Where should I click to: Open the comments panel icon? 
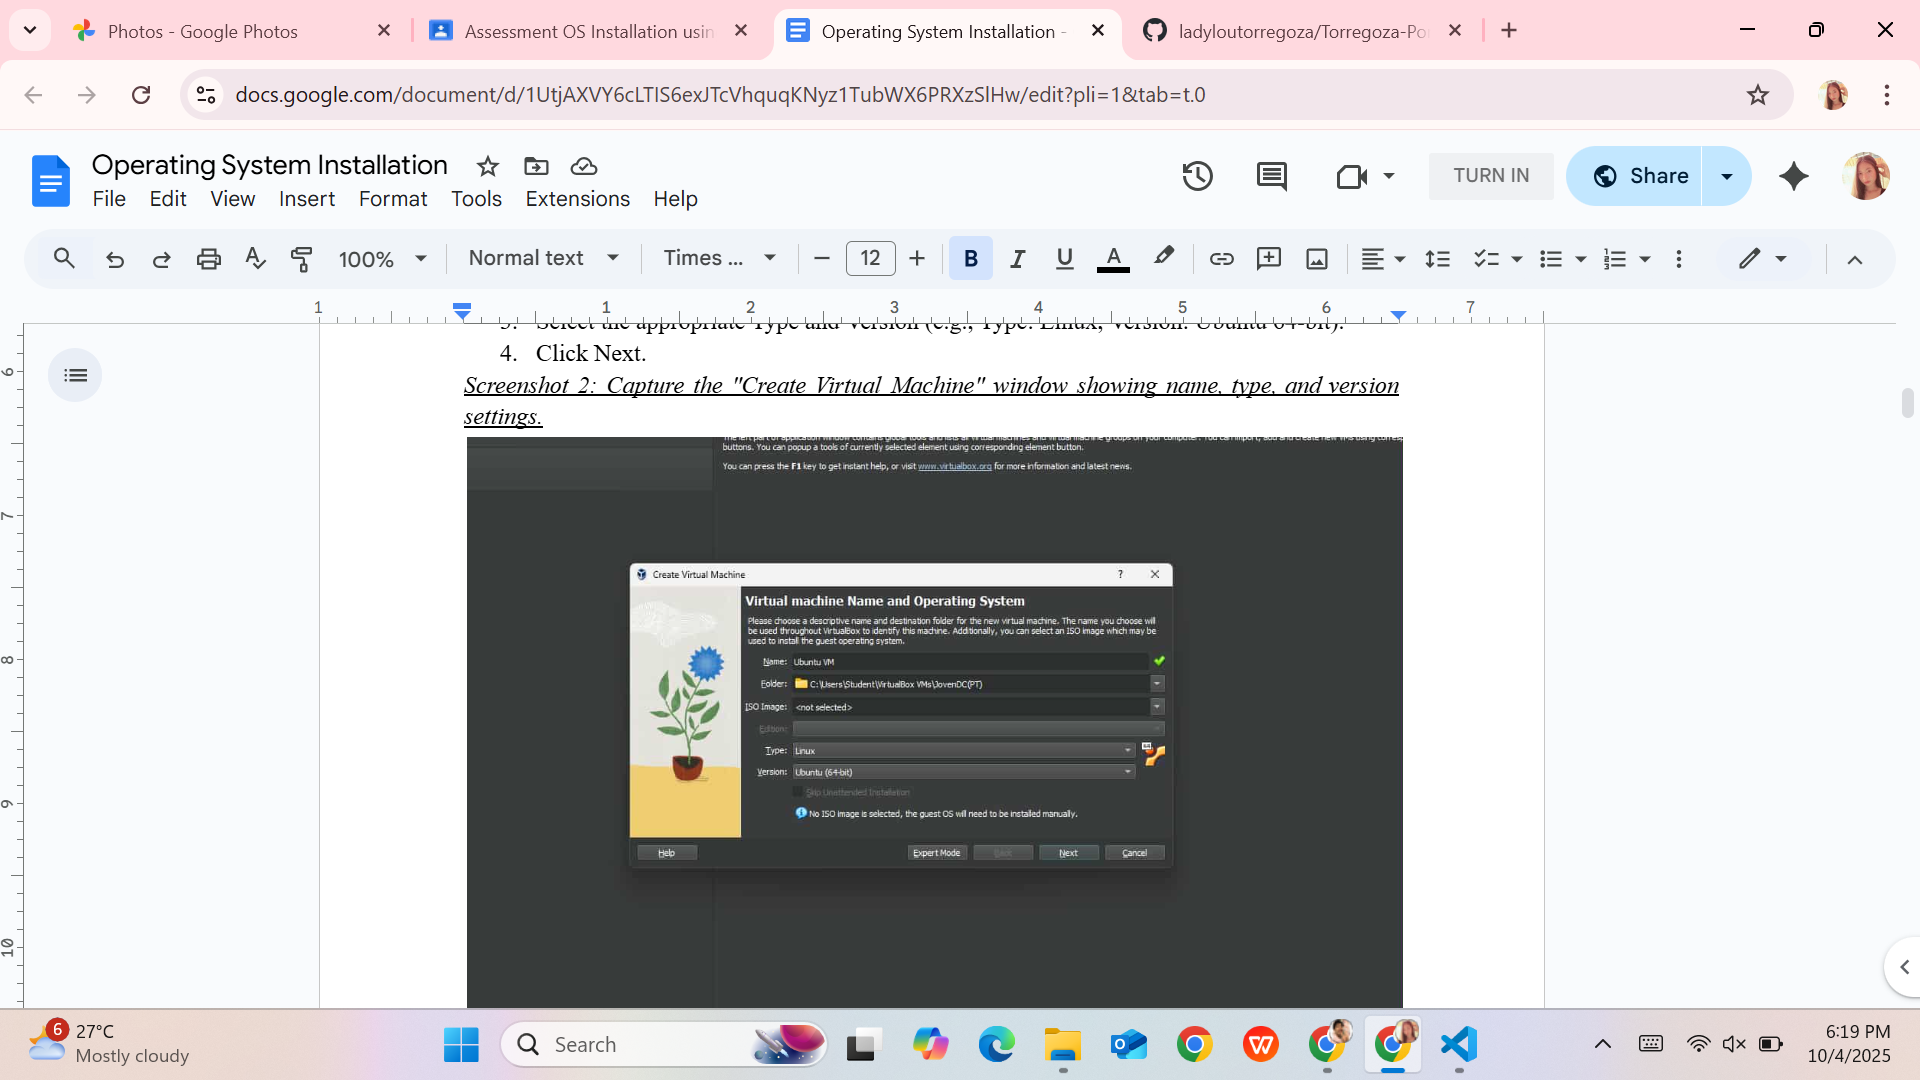click(x=1271, y=176)
